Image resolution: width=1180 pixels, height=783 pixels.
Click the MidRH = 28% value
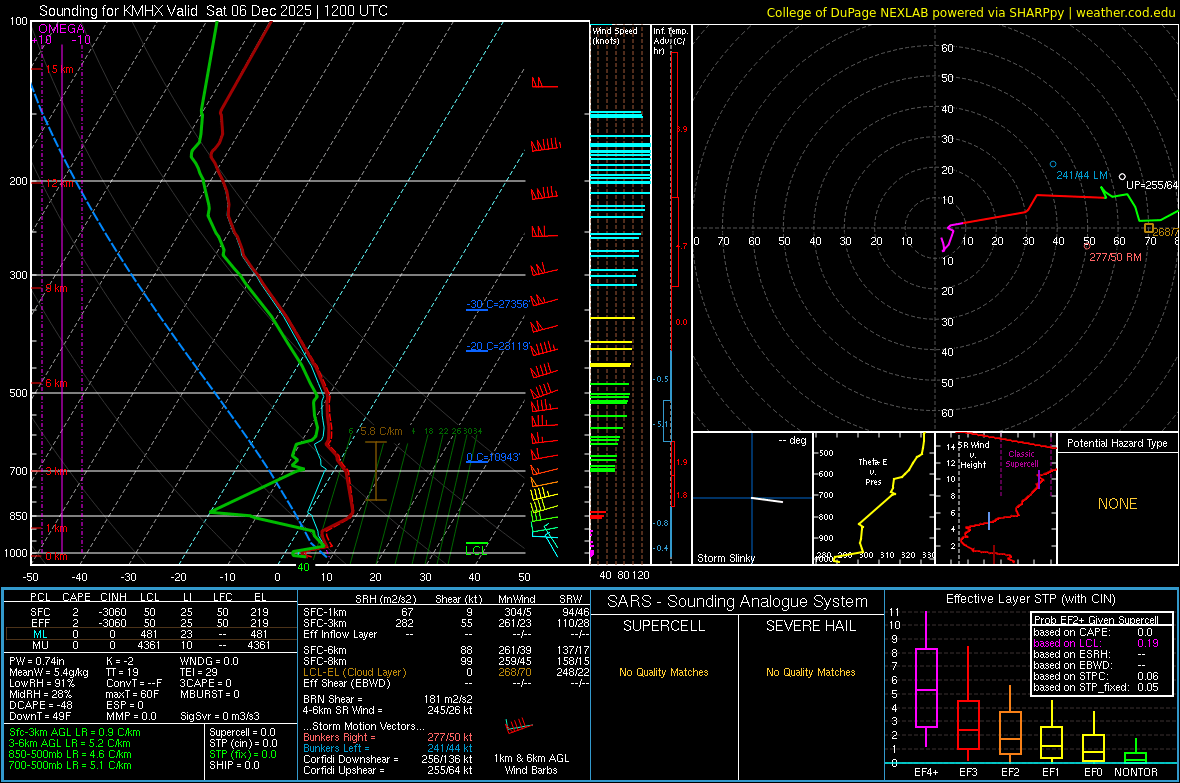coord(41,694)
